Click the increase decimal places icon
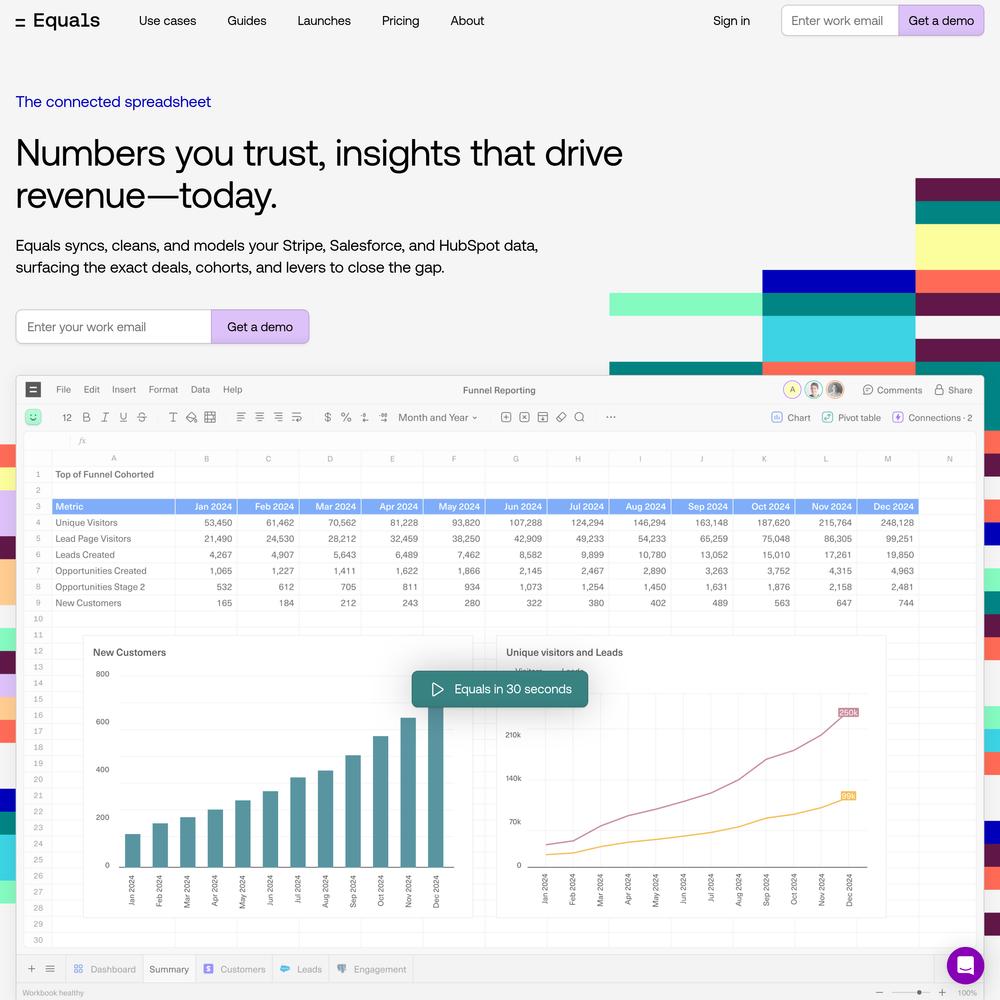 pyautogui.click(x=383, y=417)
